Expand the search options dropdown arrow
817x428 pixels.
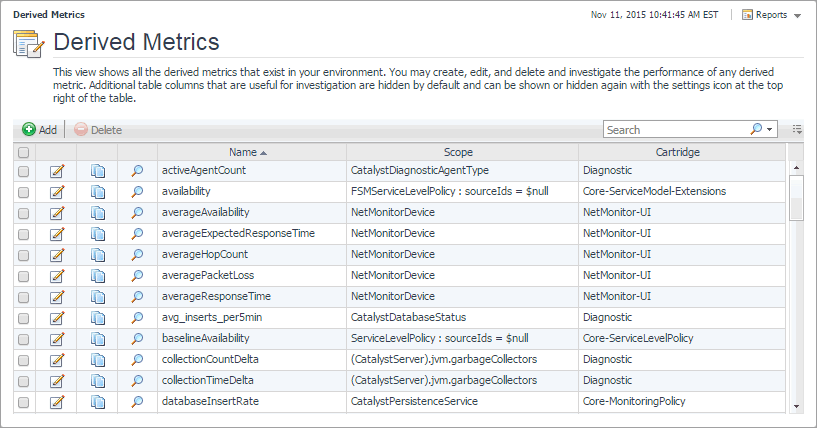pos(769,130)
